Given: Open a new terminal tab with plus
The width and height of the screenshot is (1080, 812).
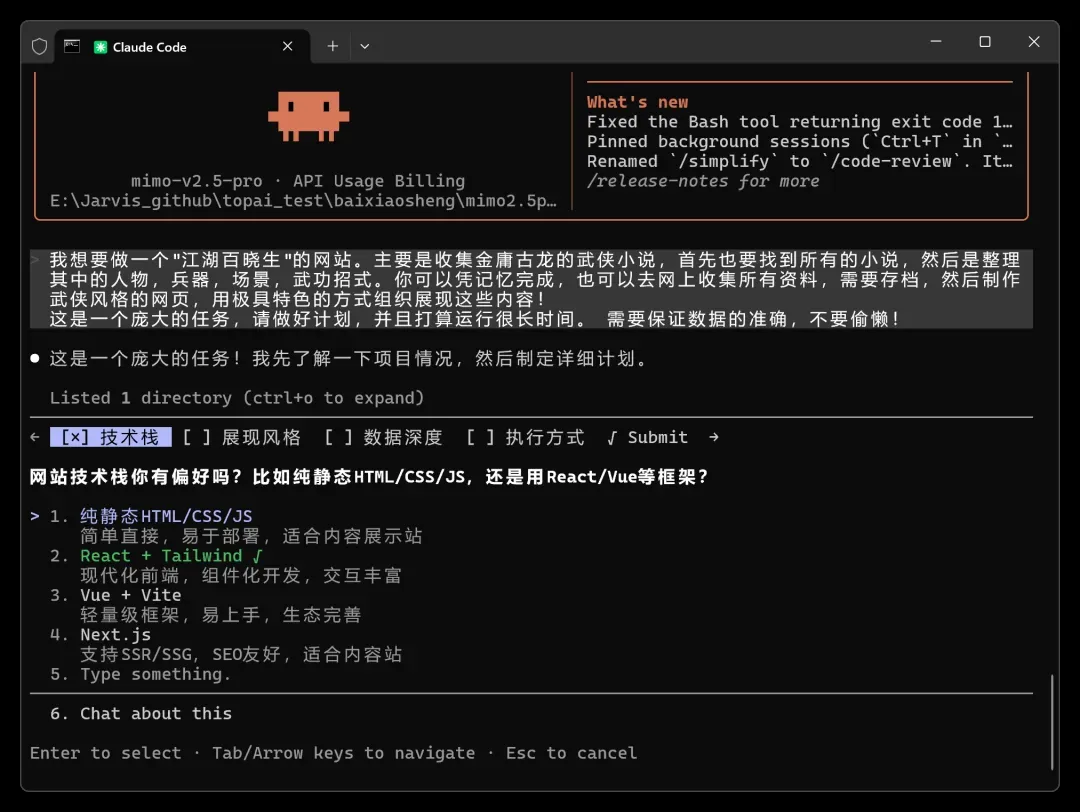Looking at the screenshot, I should [333, 46].
